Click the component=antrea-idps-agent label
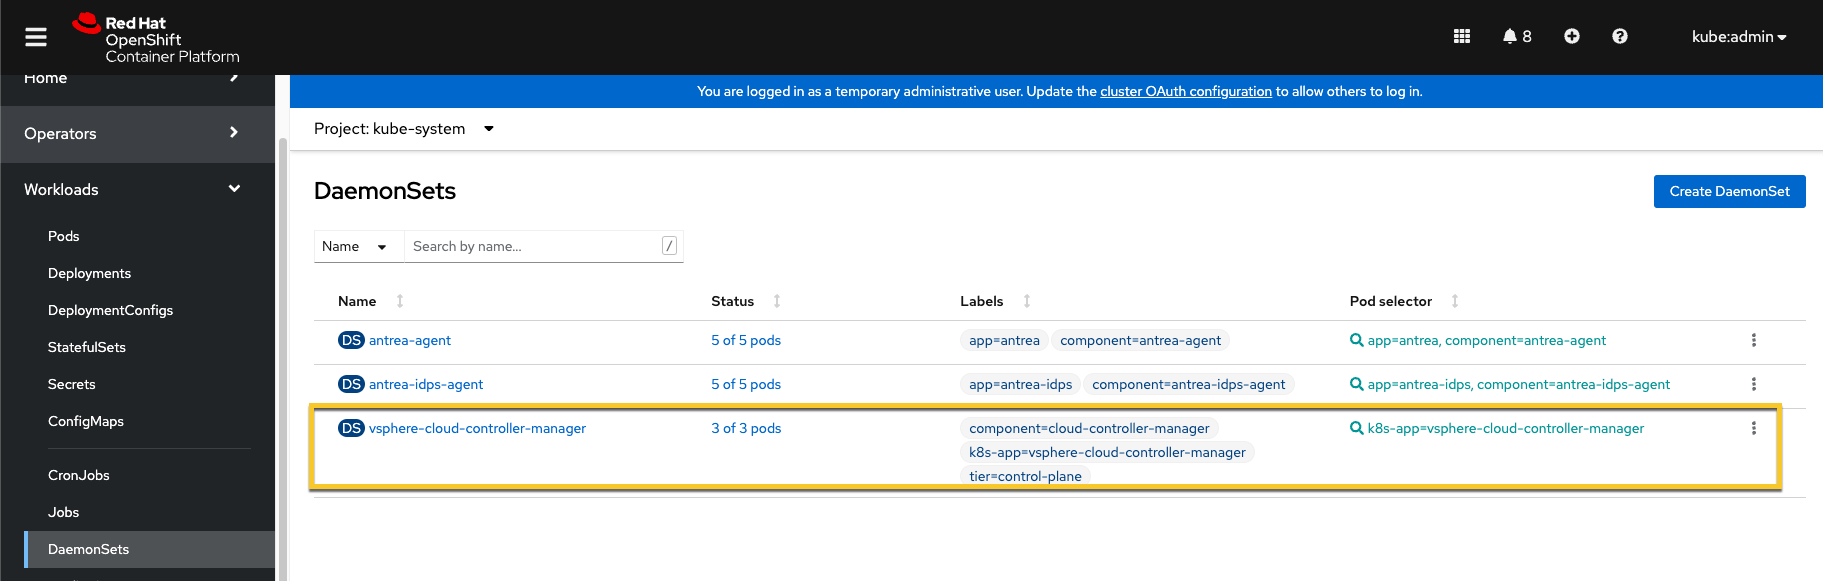 1189,384
